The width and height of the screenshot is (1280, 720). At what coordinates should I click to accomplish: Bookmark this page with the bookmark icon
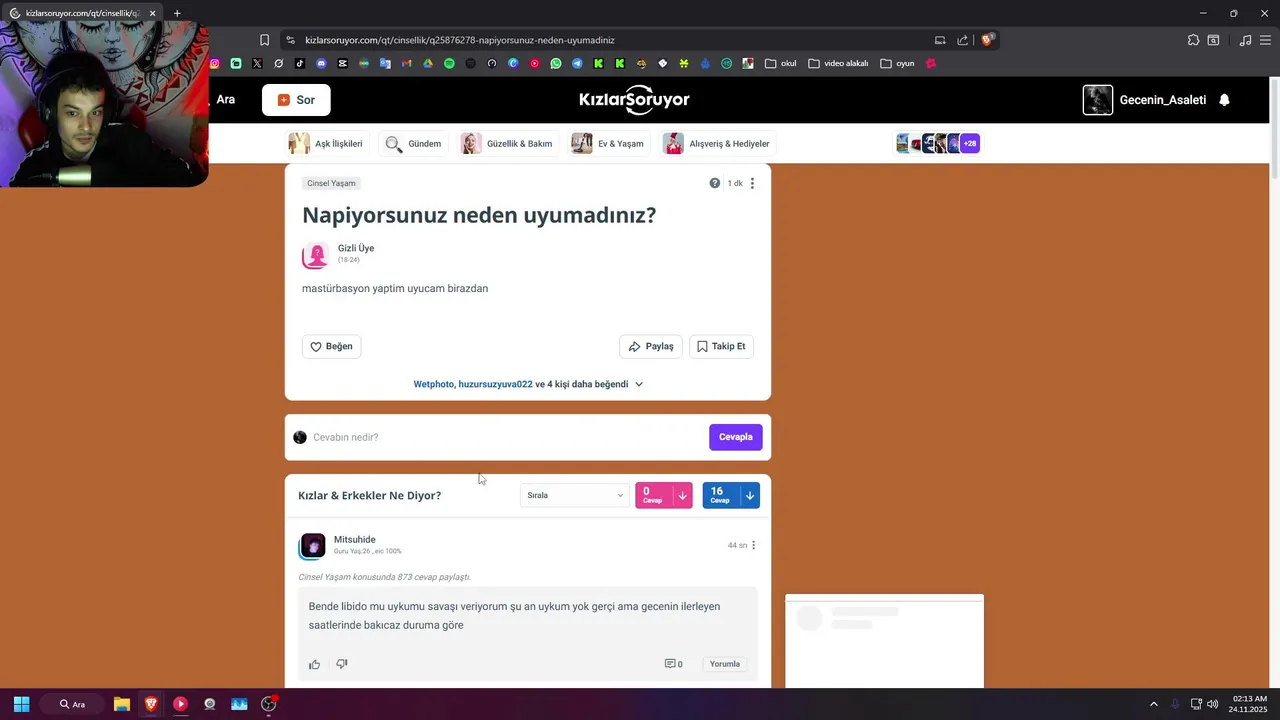pos(264,40)
